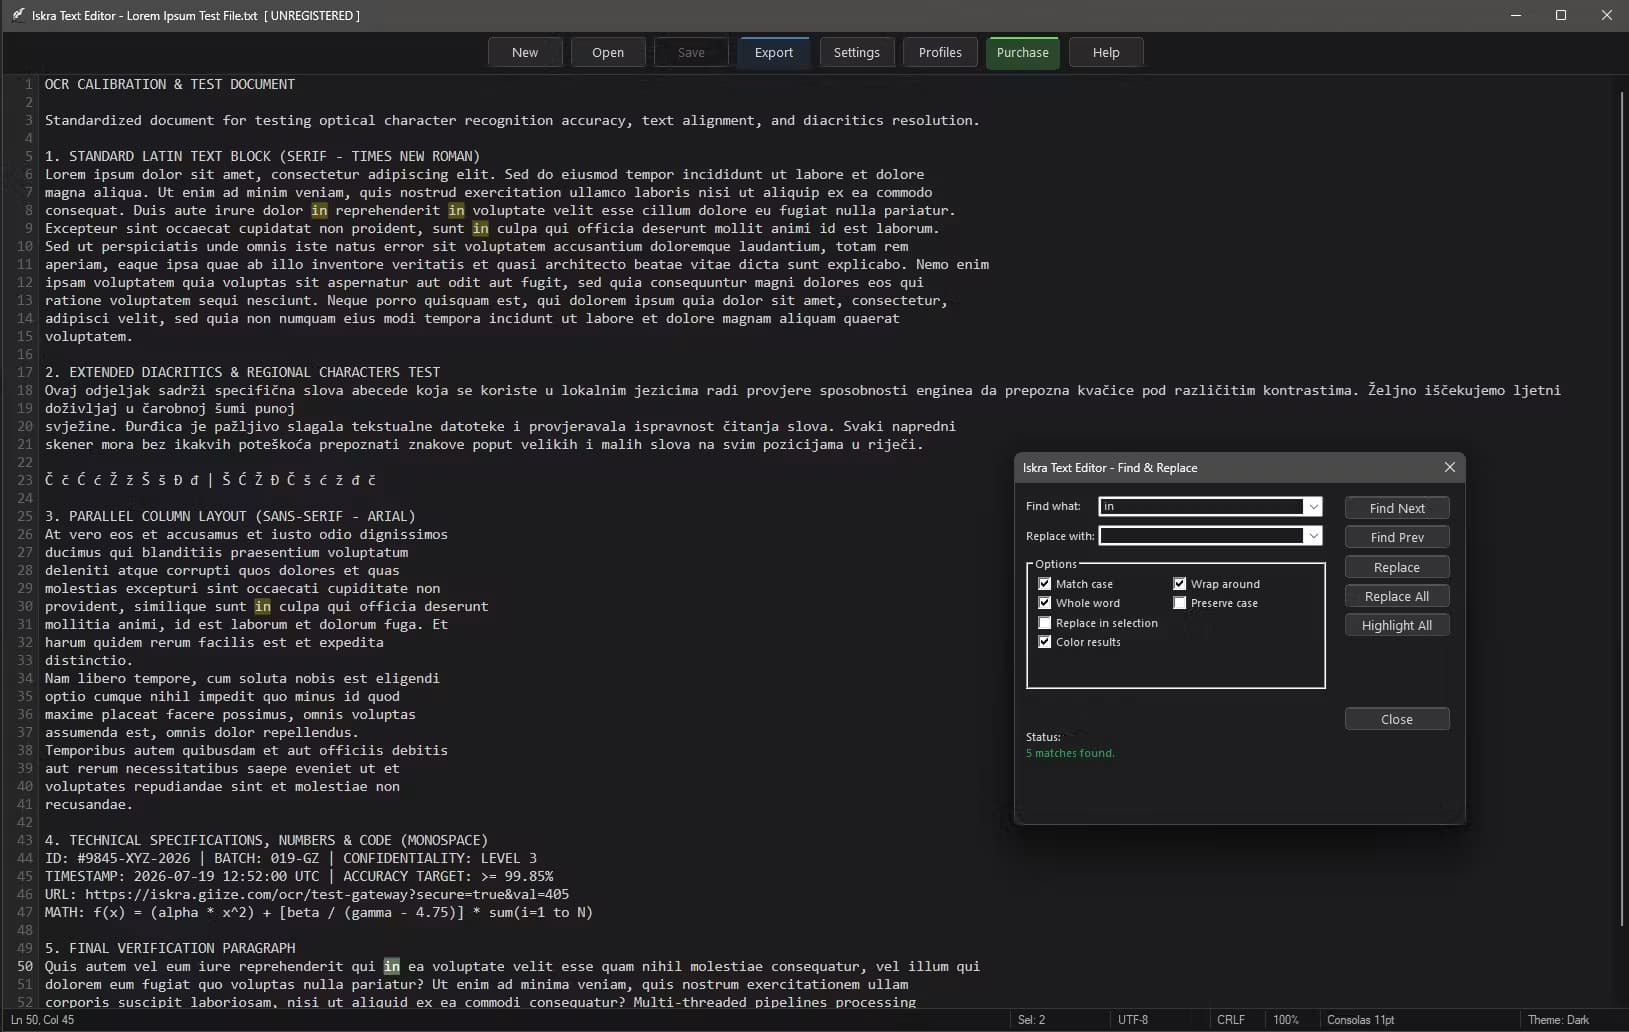Image resolution: width=1629 pixels, height=1032 pixels.
Task: Open the Help toolbar item
Action: pos(1106,52)
